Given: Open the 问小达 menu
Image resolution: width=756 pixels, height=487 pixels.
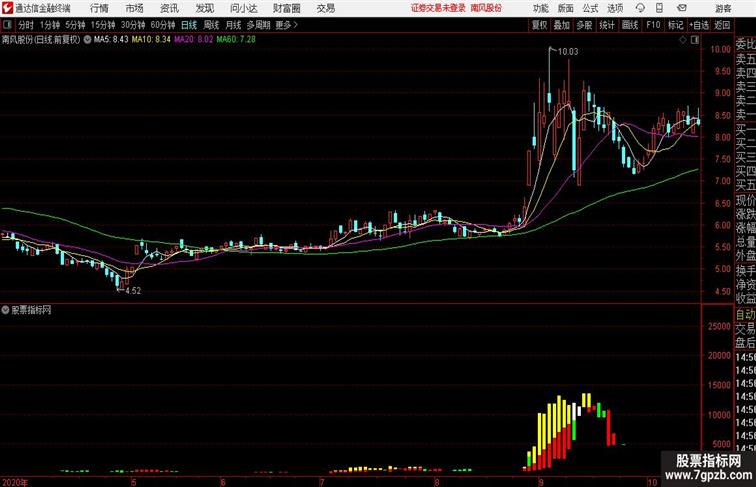Looking at the screenshot, I should click(243, 8).
